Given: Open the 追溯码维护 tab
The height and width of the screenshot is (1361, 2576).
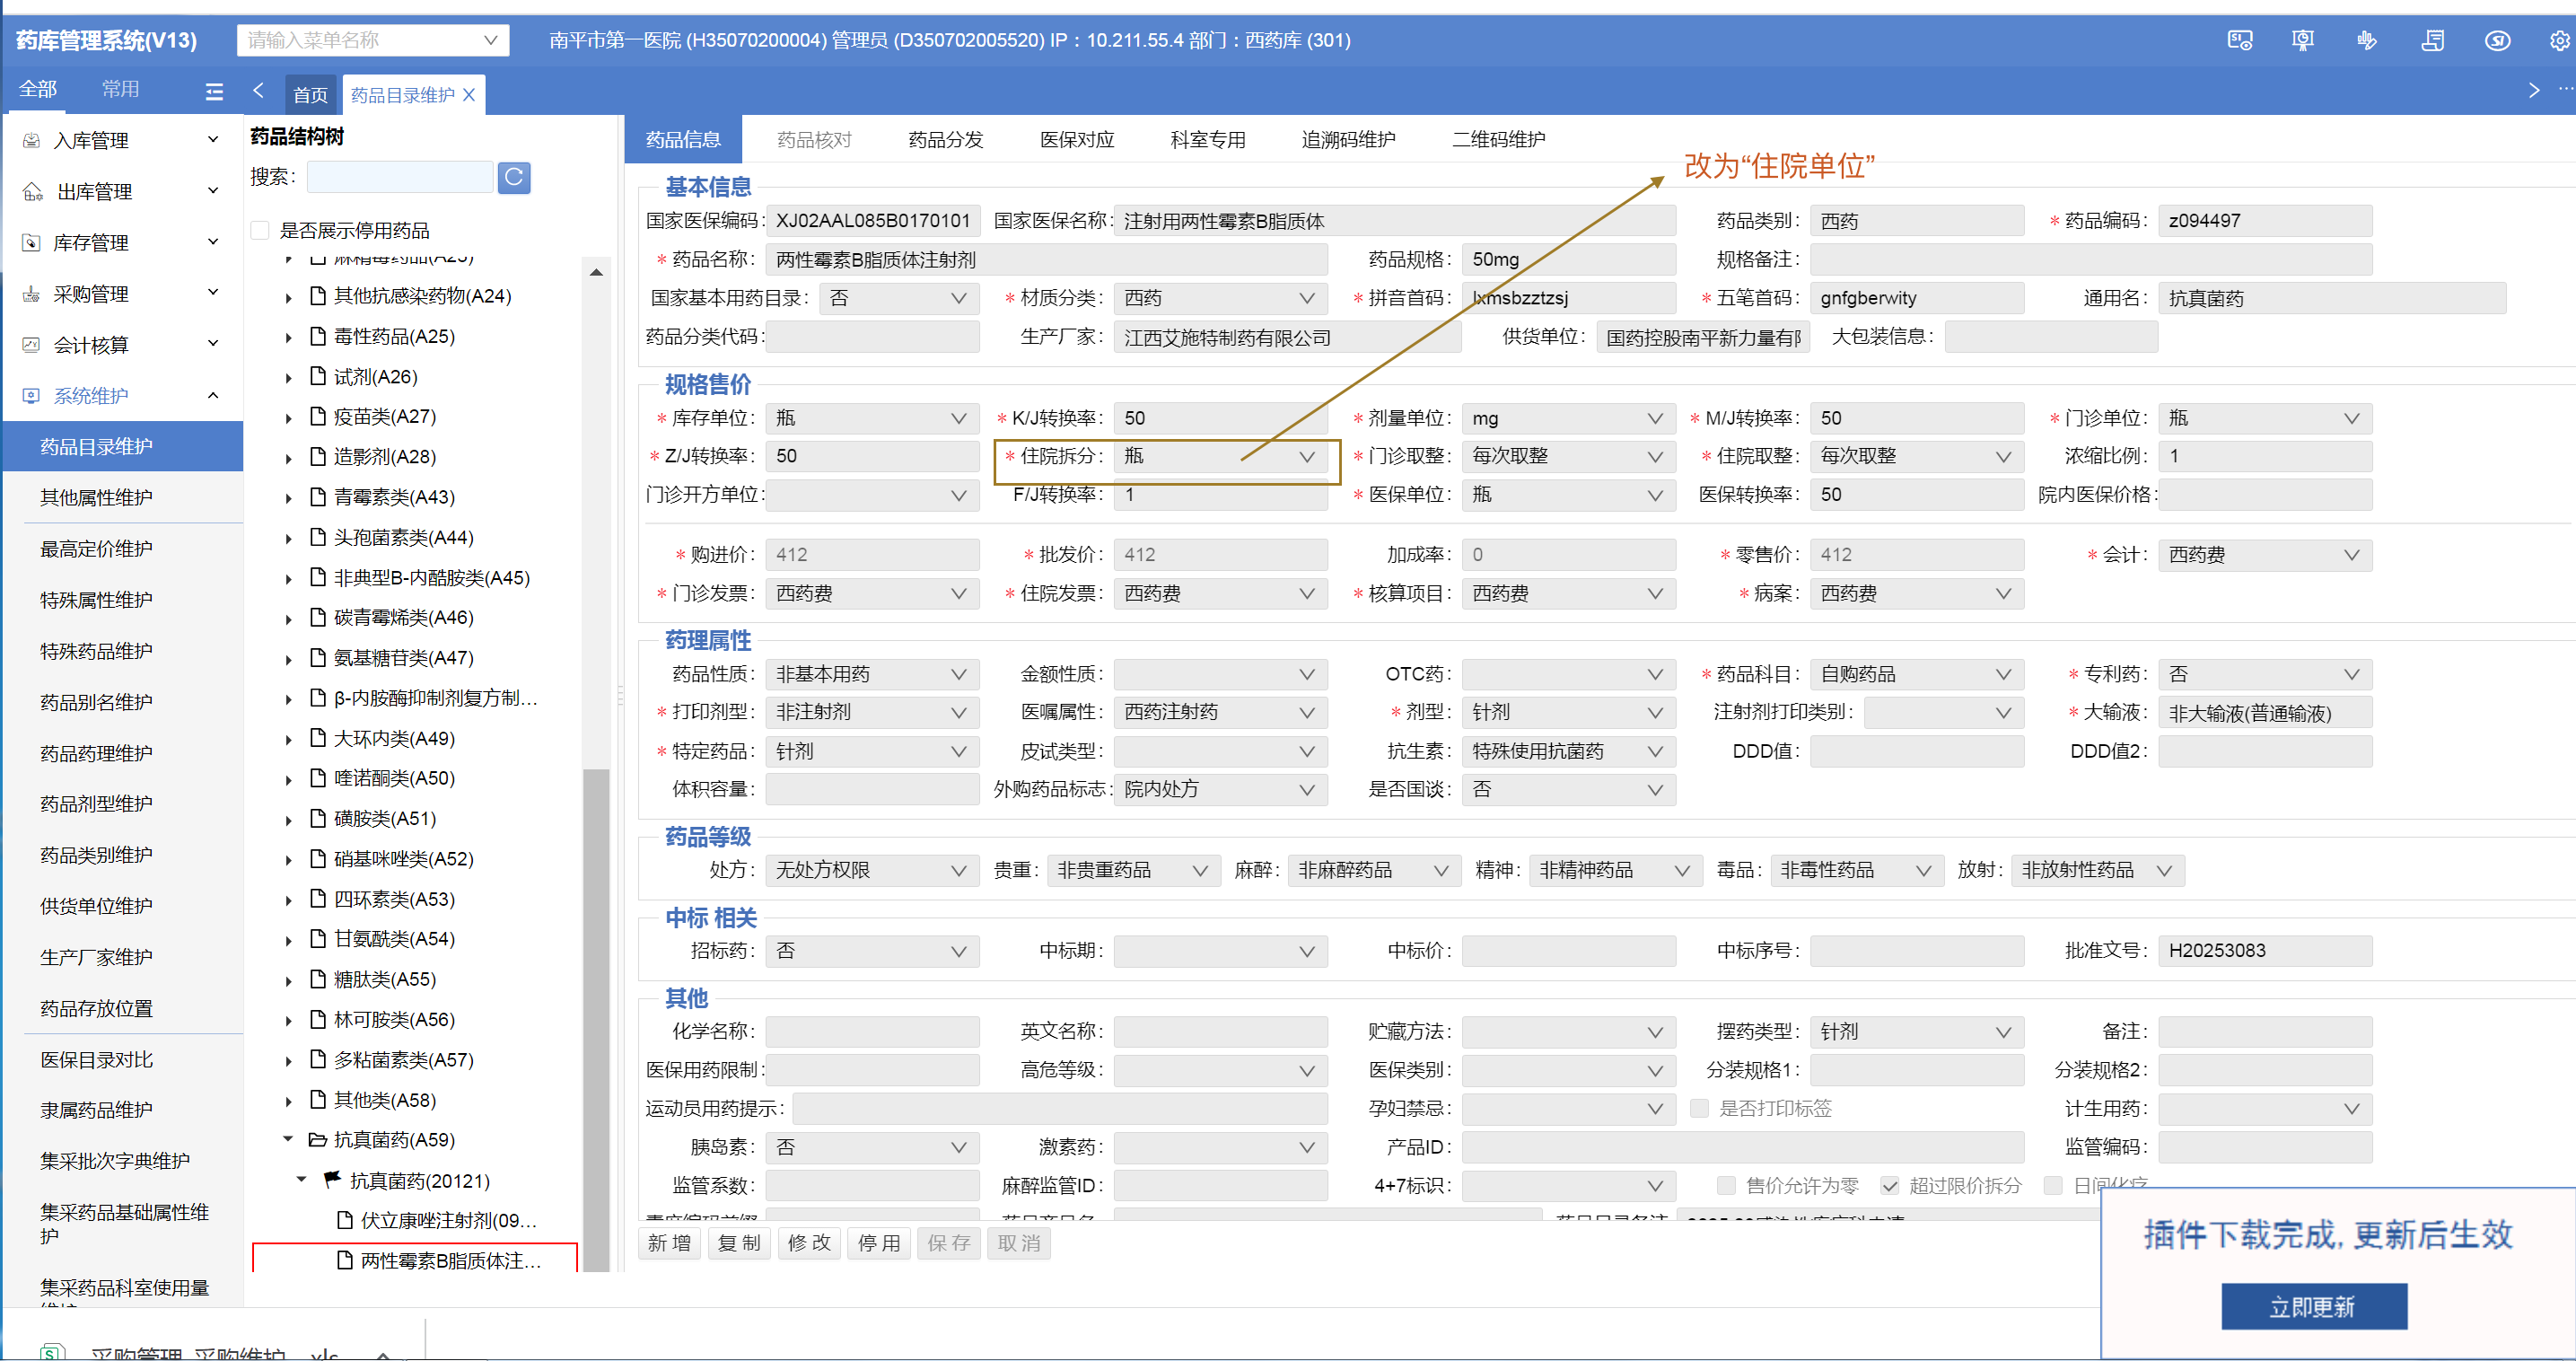Looking at the screenshot, I should tap(1347, 140).
